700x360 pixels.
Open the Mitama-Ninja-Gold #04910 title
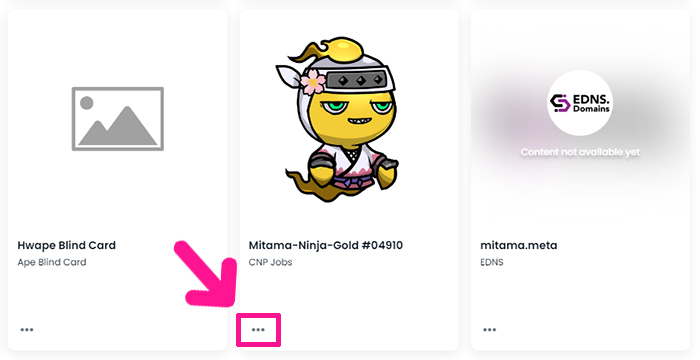[x=325, y=245]
